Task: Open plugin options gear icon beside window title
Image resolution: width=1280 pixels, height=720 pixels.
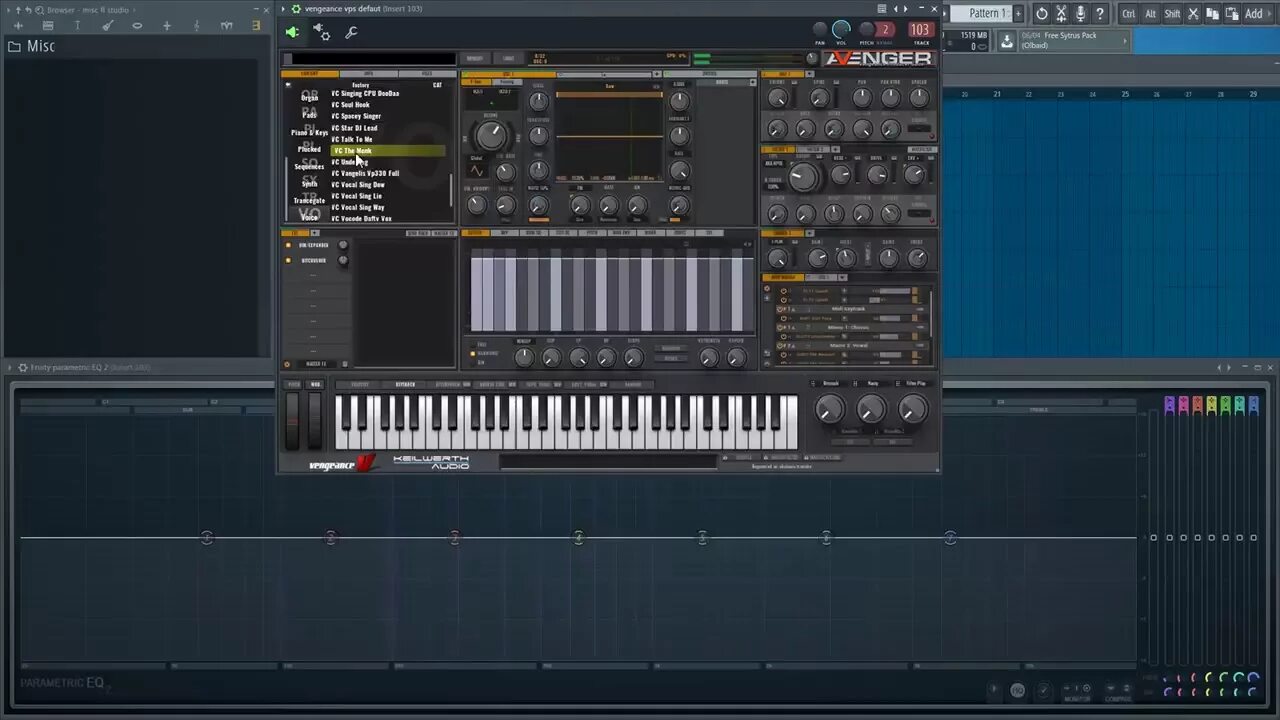Action: (x=296, y=9)
